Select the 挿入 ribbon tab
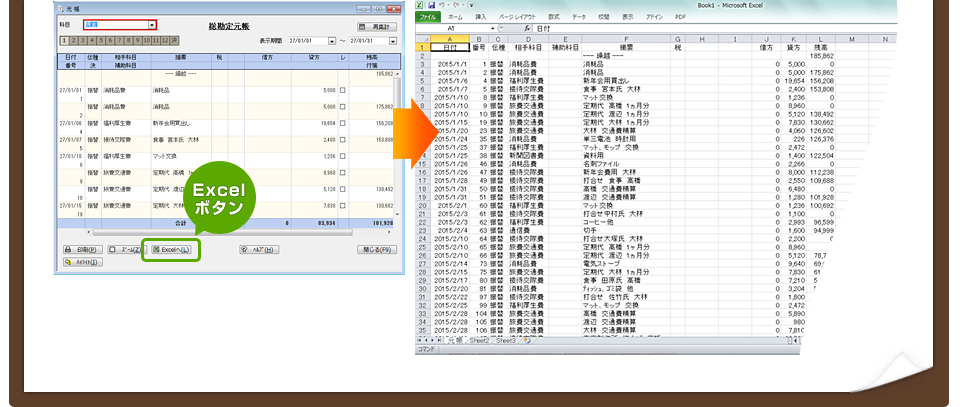Image resolution: width=960 pixels, height=407 pixels. (483, 17)
